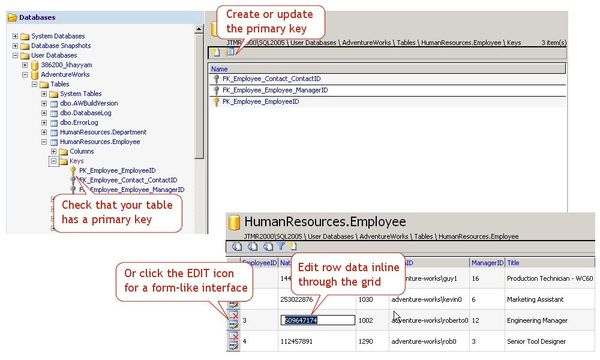
Task: Expand the Columns folder node
Action: pyautogui.click(x=54, y=151)
